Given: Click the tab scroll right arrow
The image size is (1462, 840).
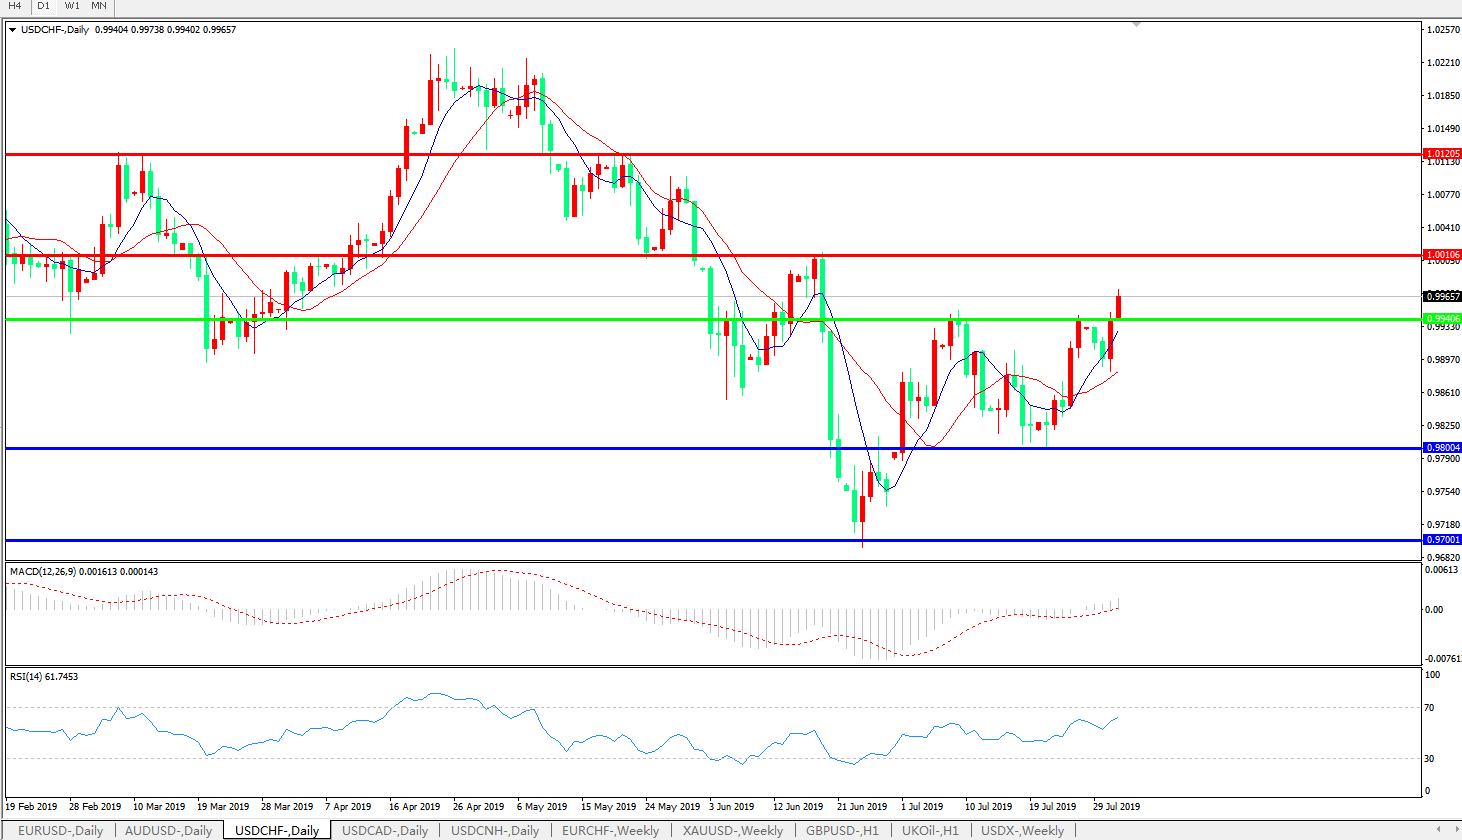Looking at the screenshot, I should pos(1452,830).
